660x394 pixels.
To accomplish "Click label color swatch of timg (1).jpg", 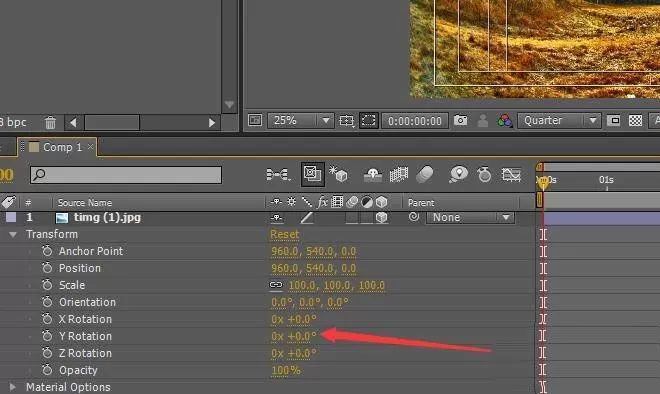I will [11, 217].
